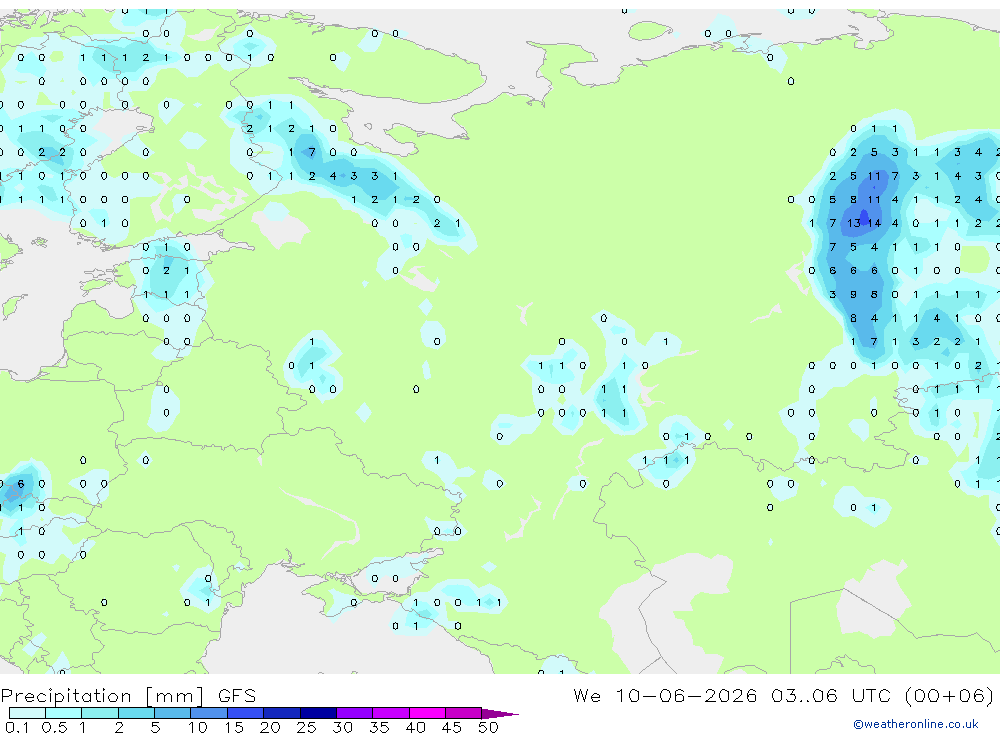Click the 35–40 mm violet legend swatch
Image resolution: width=1000 pixels, height=733 pixels.
[390, 713]
